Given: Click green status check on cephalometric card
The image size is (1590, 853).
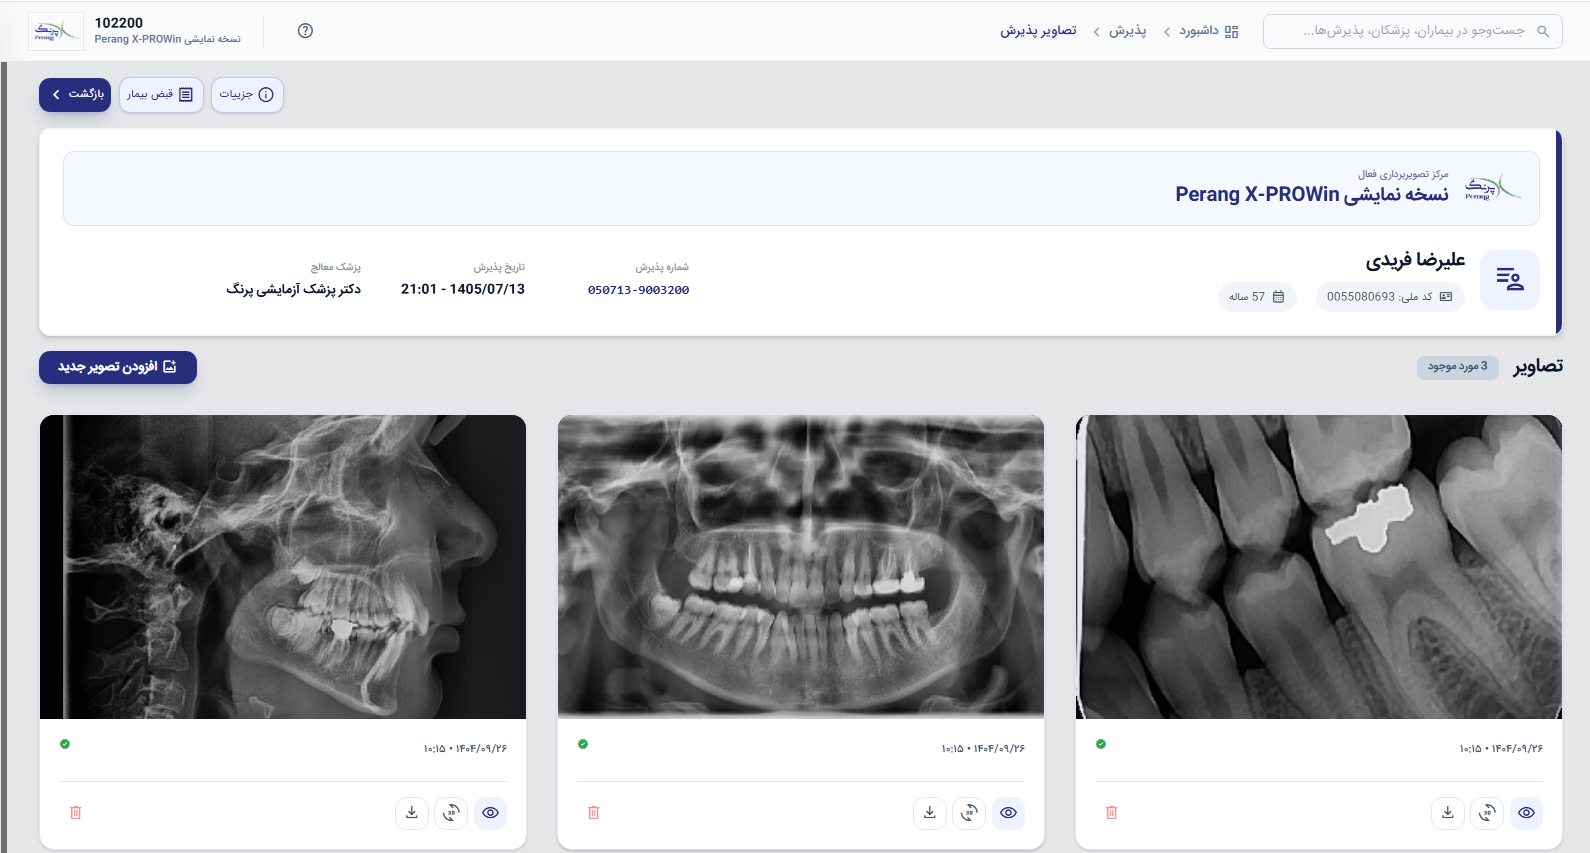Looking at the screenshot, I should coord(65,744).
